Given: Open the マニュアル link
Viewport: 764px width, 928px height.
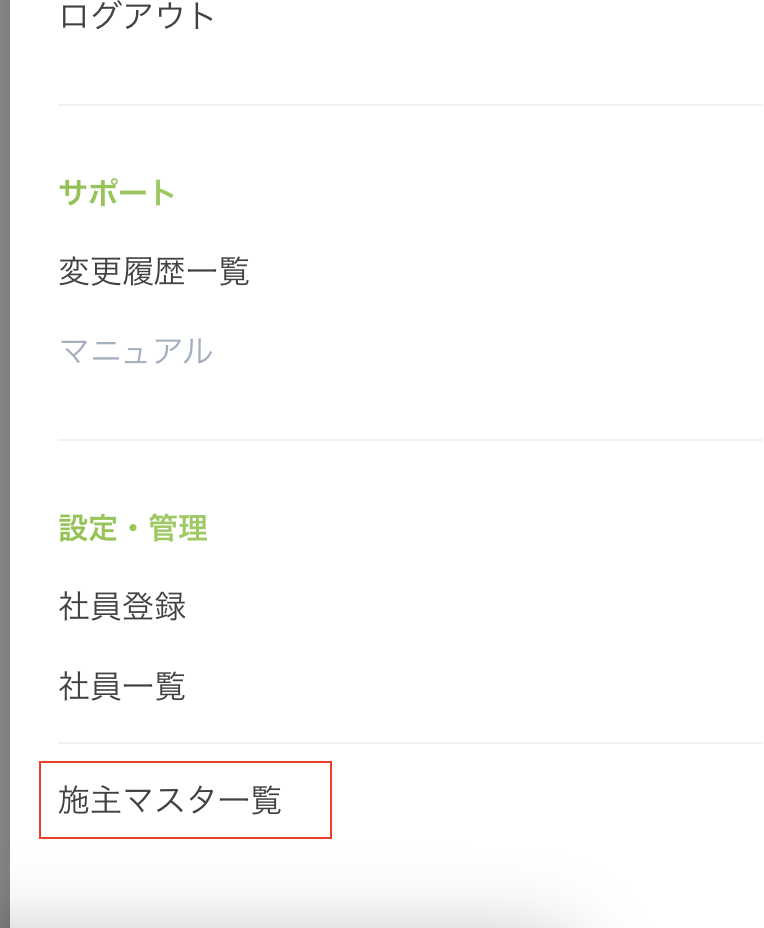Looking at the screenshot, I should pyautogui.click(x=136, y=352).
